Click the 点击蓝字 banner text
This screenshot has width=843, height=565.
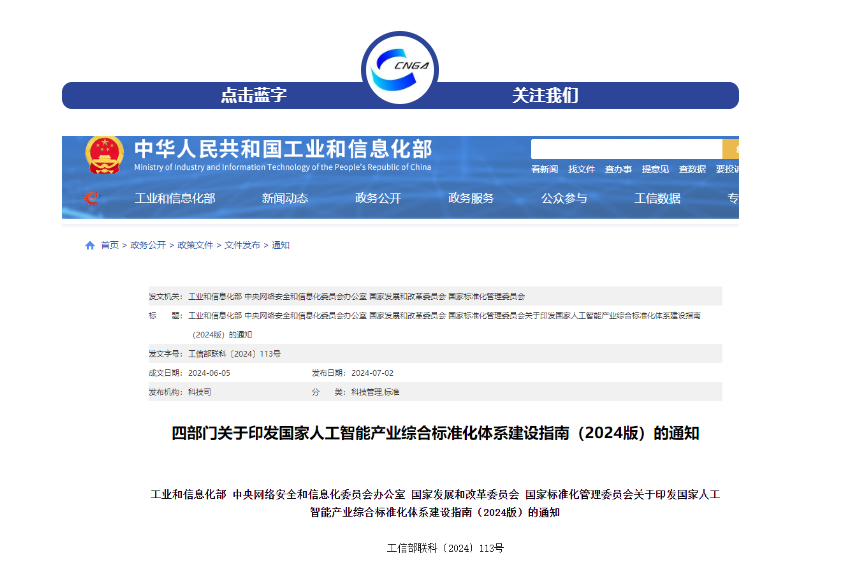click(254, 95)
